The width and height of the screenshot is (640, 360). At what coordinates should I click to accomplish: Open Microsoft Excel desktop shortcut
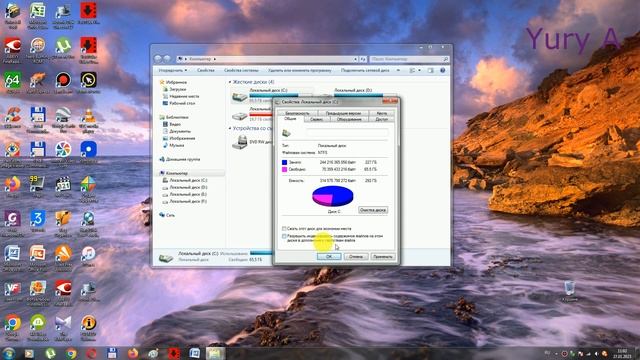[x=38, y=11]
